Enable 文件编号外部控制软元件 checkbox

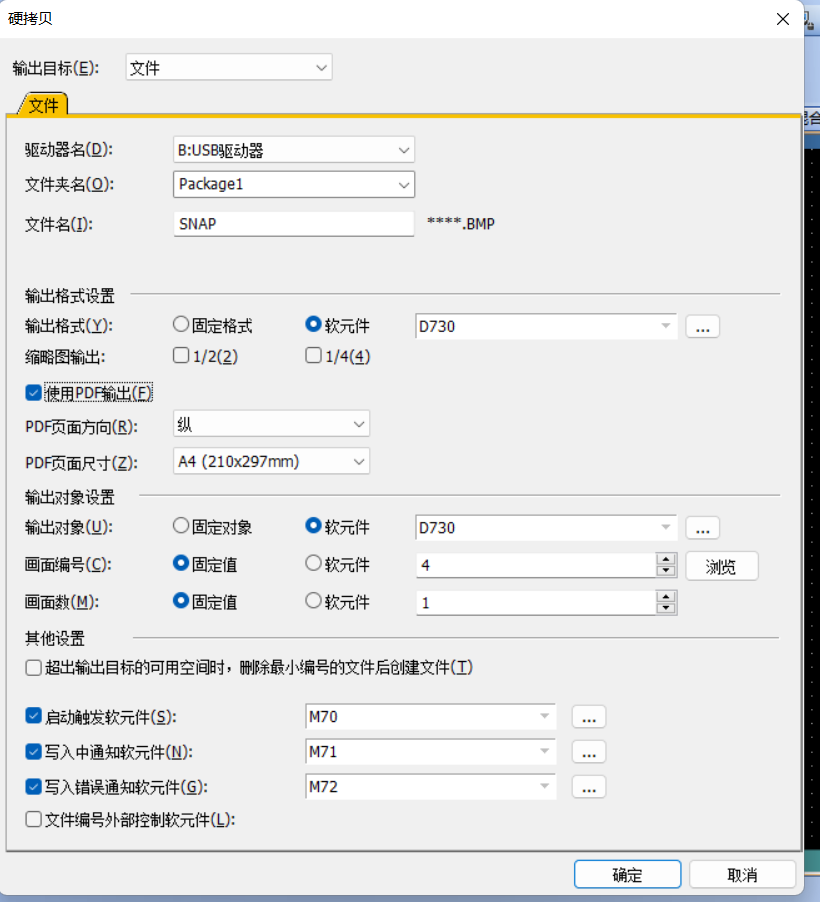(x=34, y=820)
